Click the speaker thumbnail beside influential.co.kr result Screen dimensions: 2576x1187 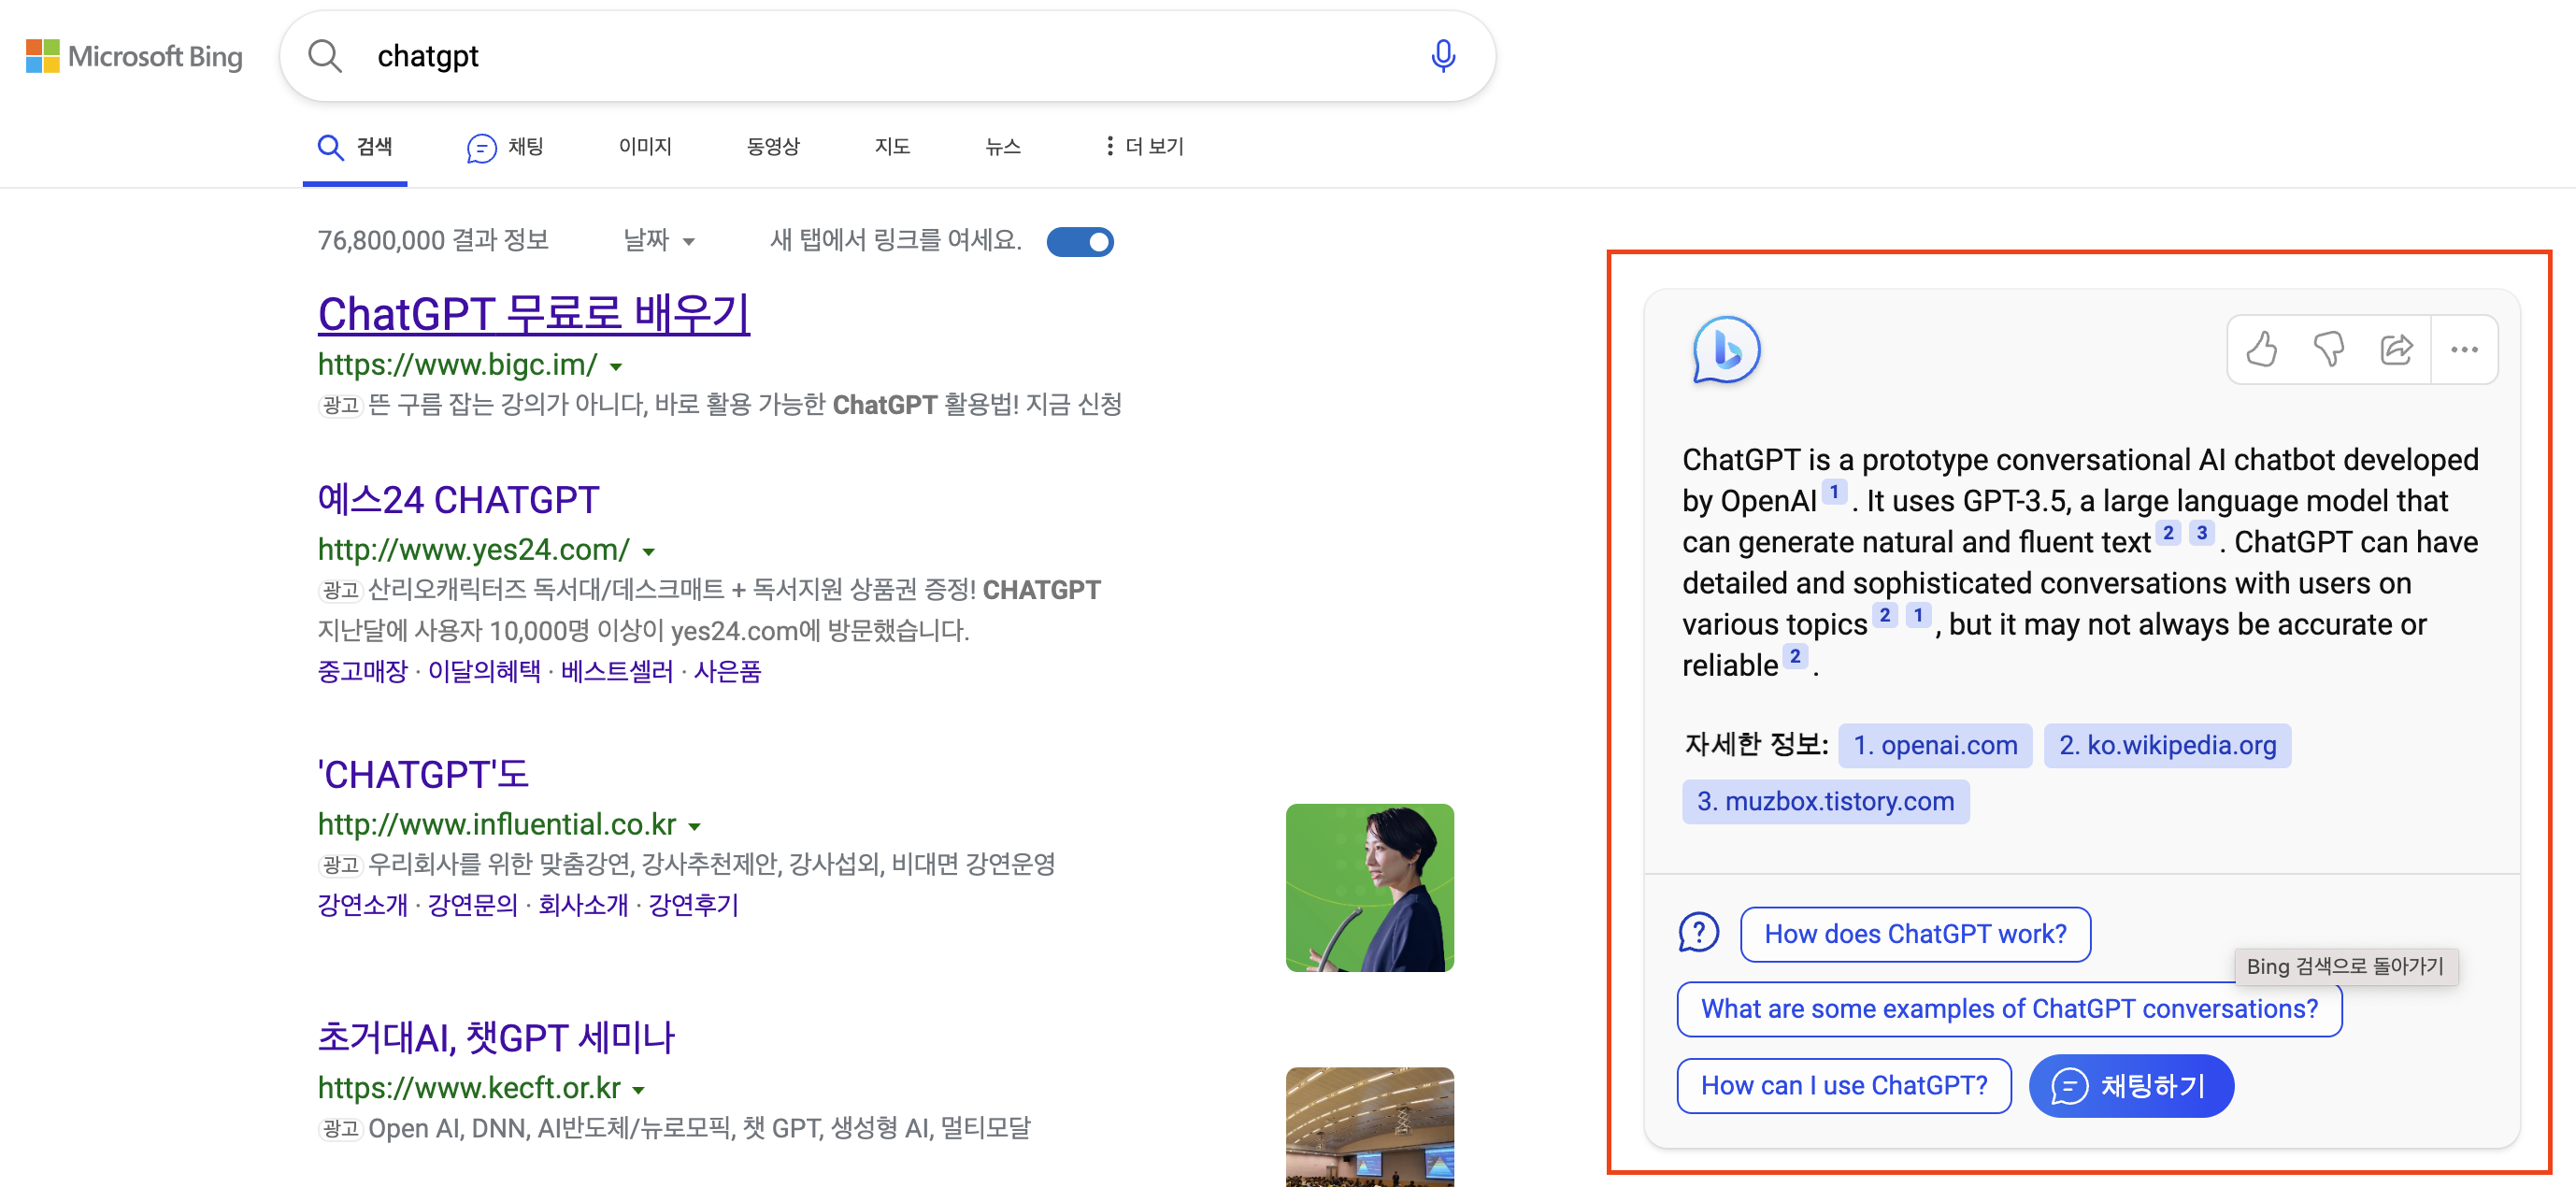coord(1369,887)
